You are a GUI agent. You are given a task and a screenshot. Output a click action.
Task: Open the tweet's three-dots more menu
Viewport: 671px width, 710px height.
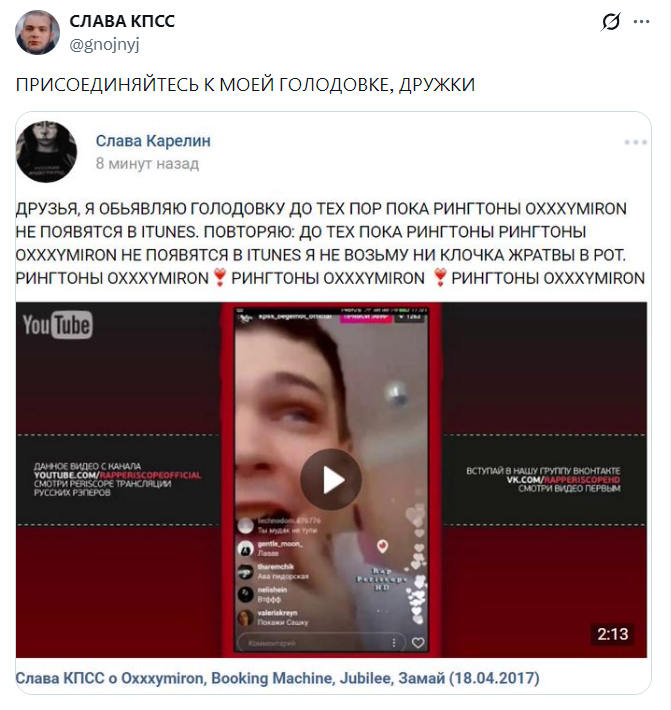pos(642,21)
